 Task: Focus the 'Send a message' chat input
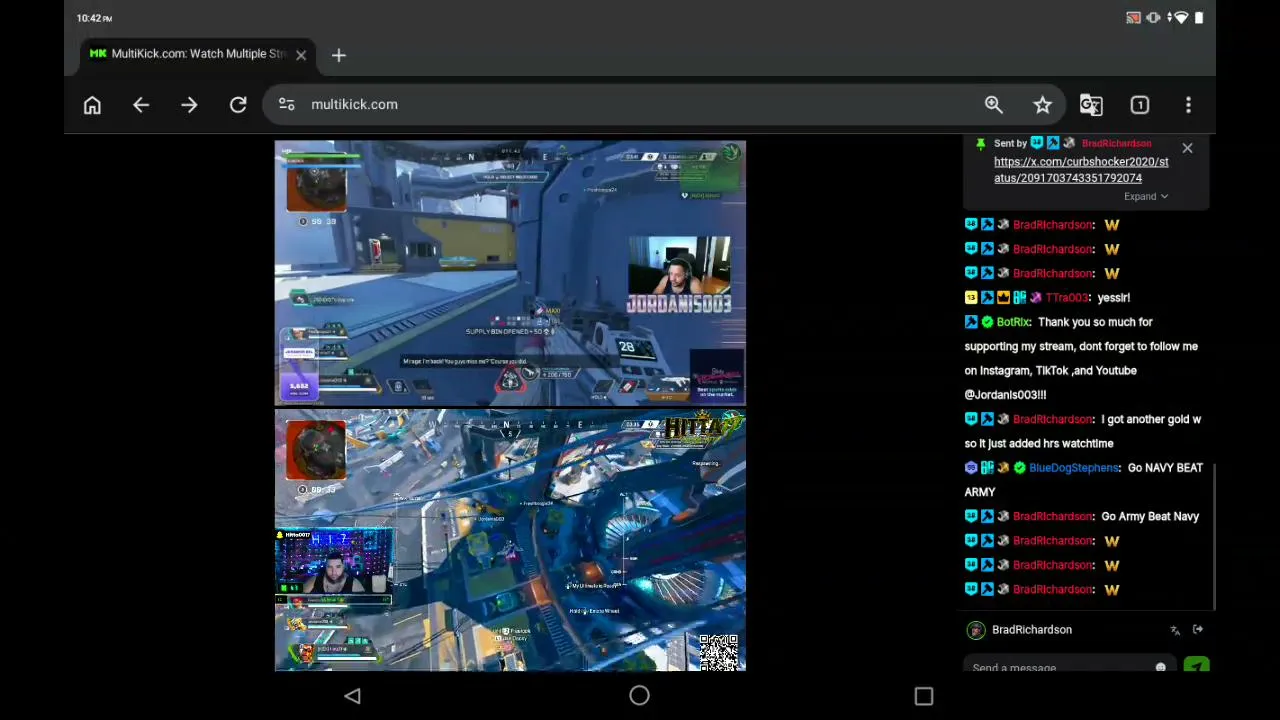point(1068,666)
